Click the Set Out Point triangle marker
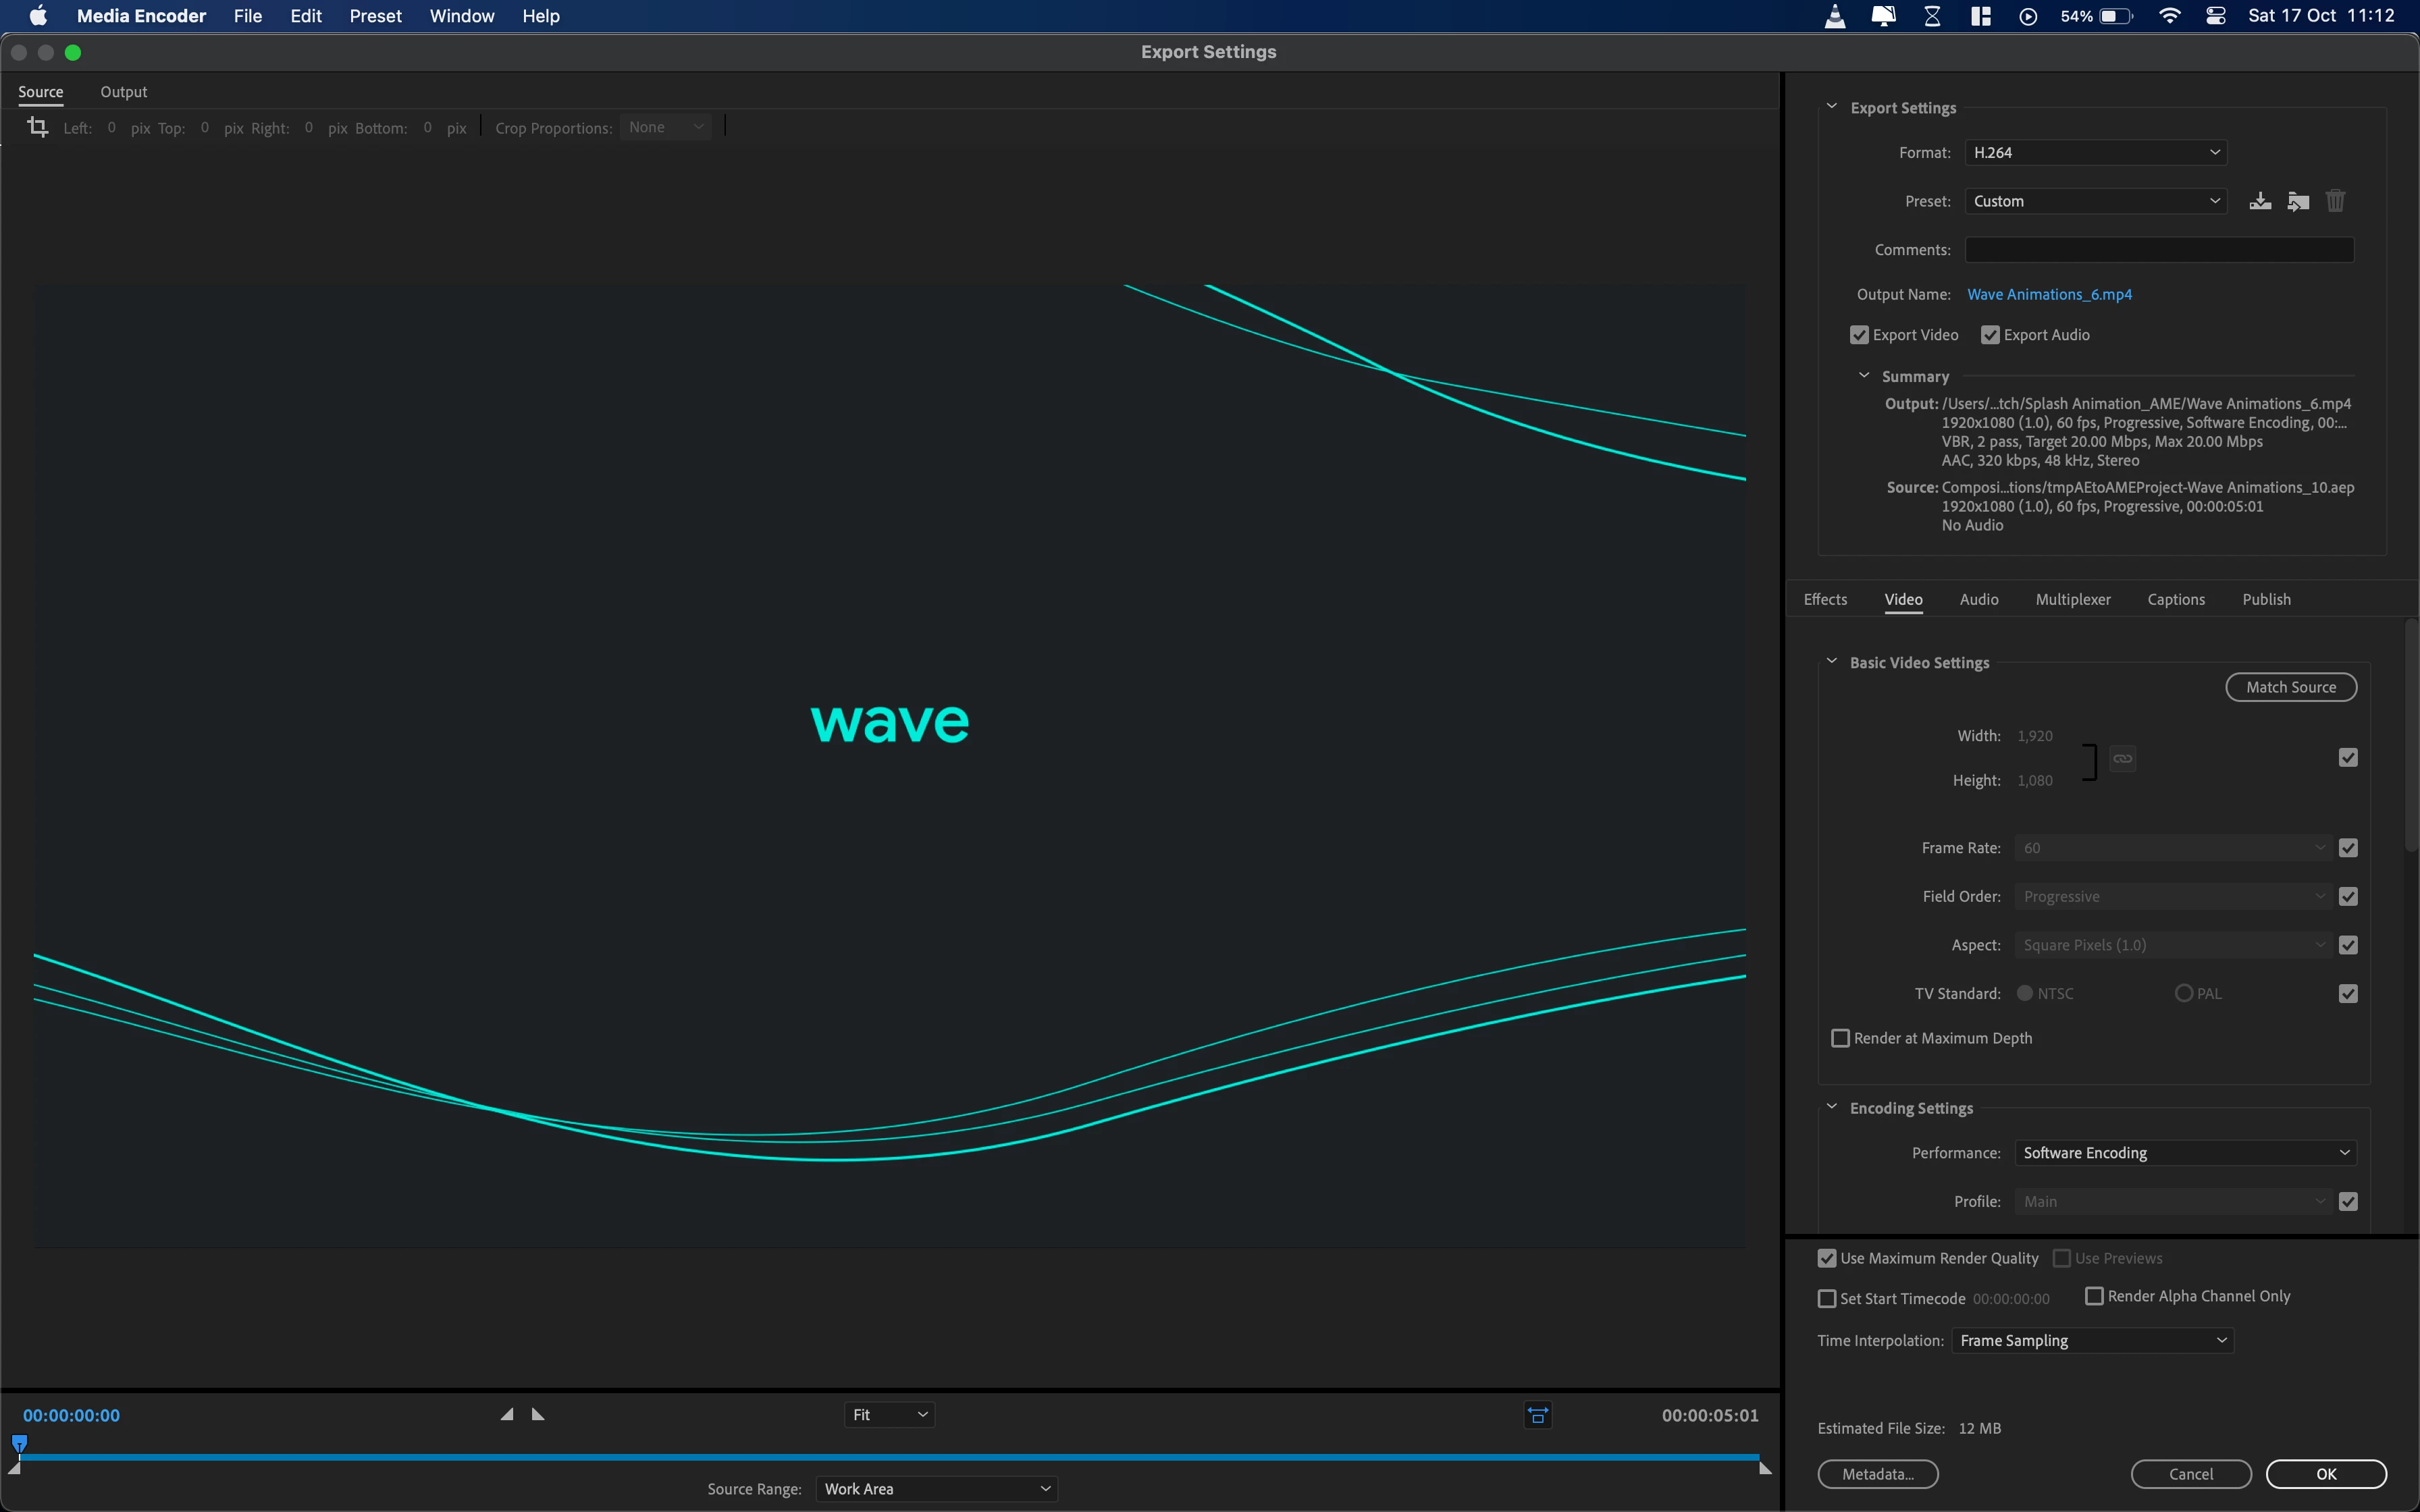The height and width of the screenshot is (1512, 2420). click(538, 1414)
